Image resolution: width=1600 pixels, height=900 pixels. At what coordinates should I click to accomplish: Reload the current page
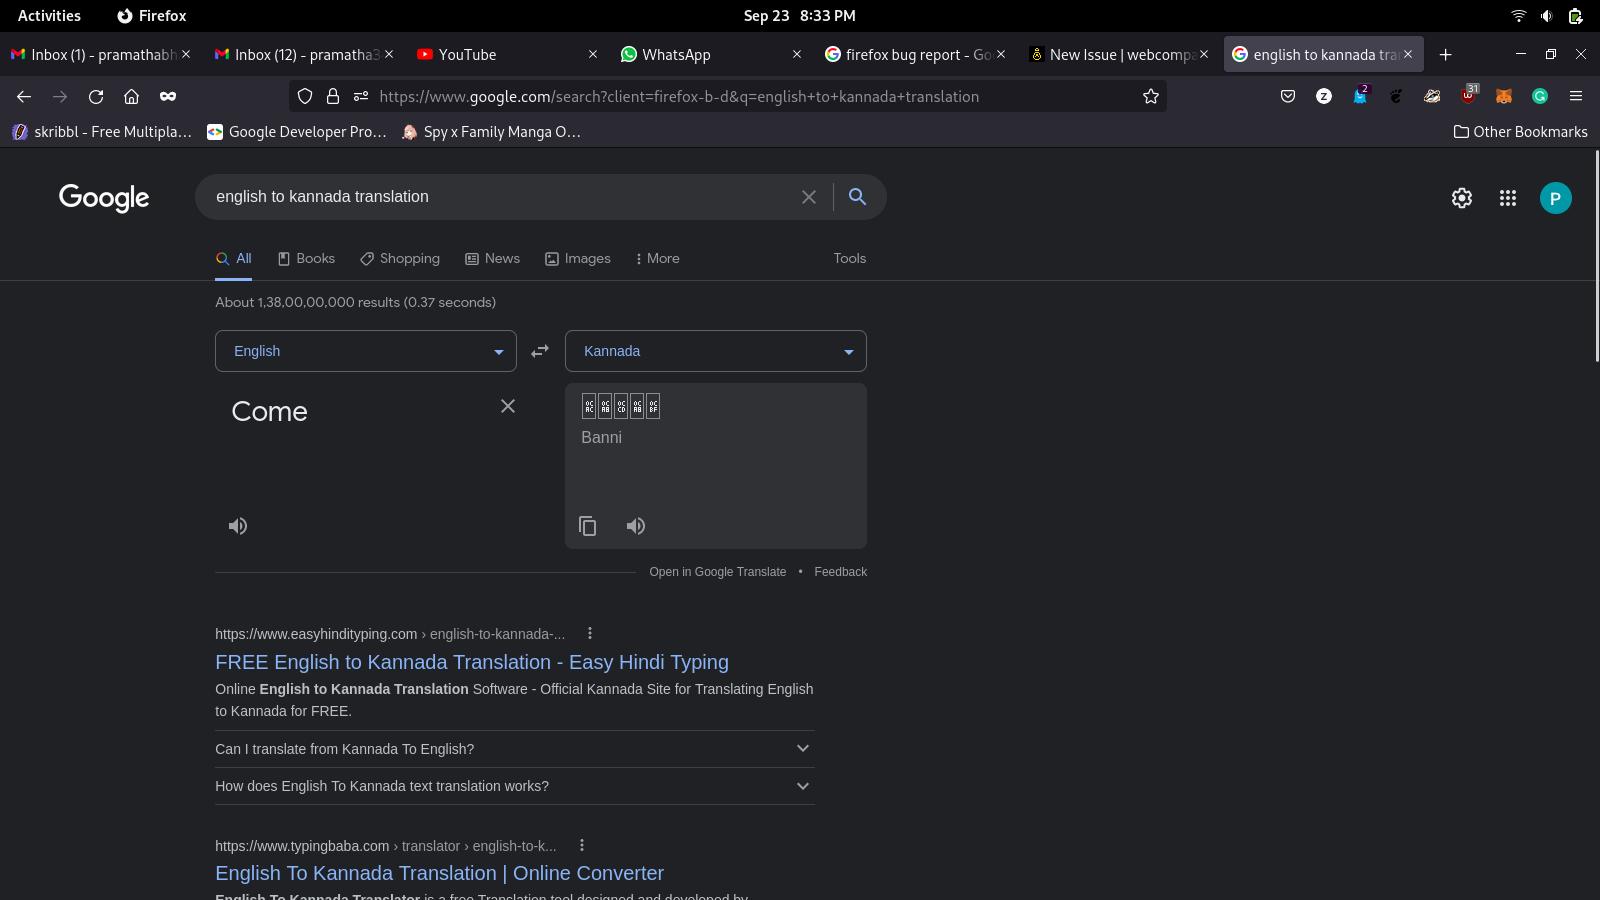[96, 96]
